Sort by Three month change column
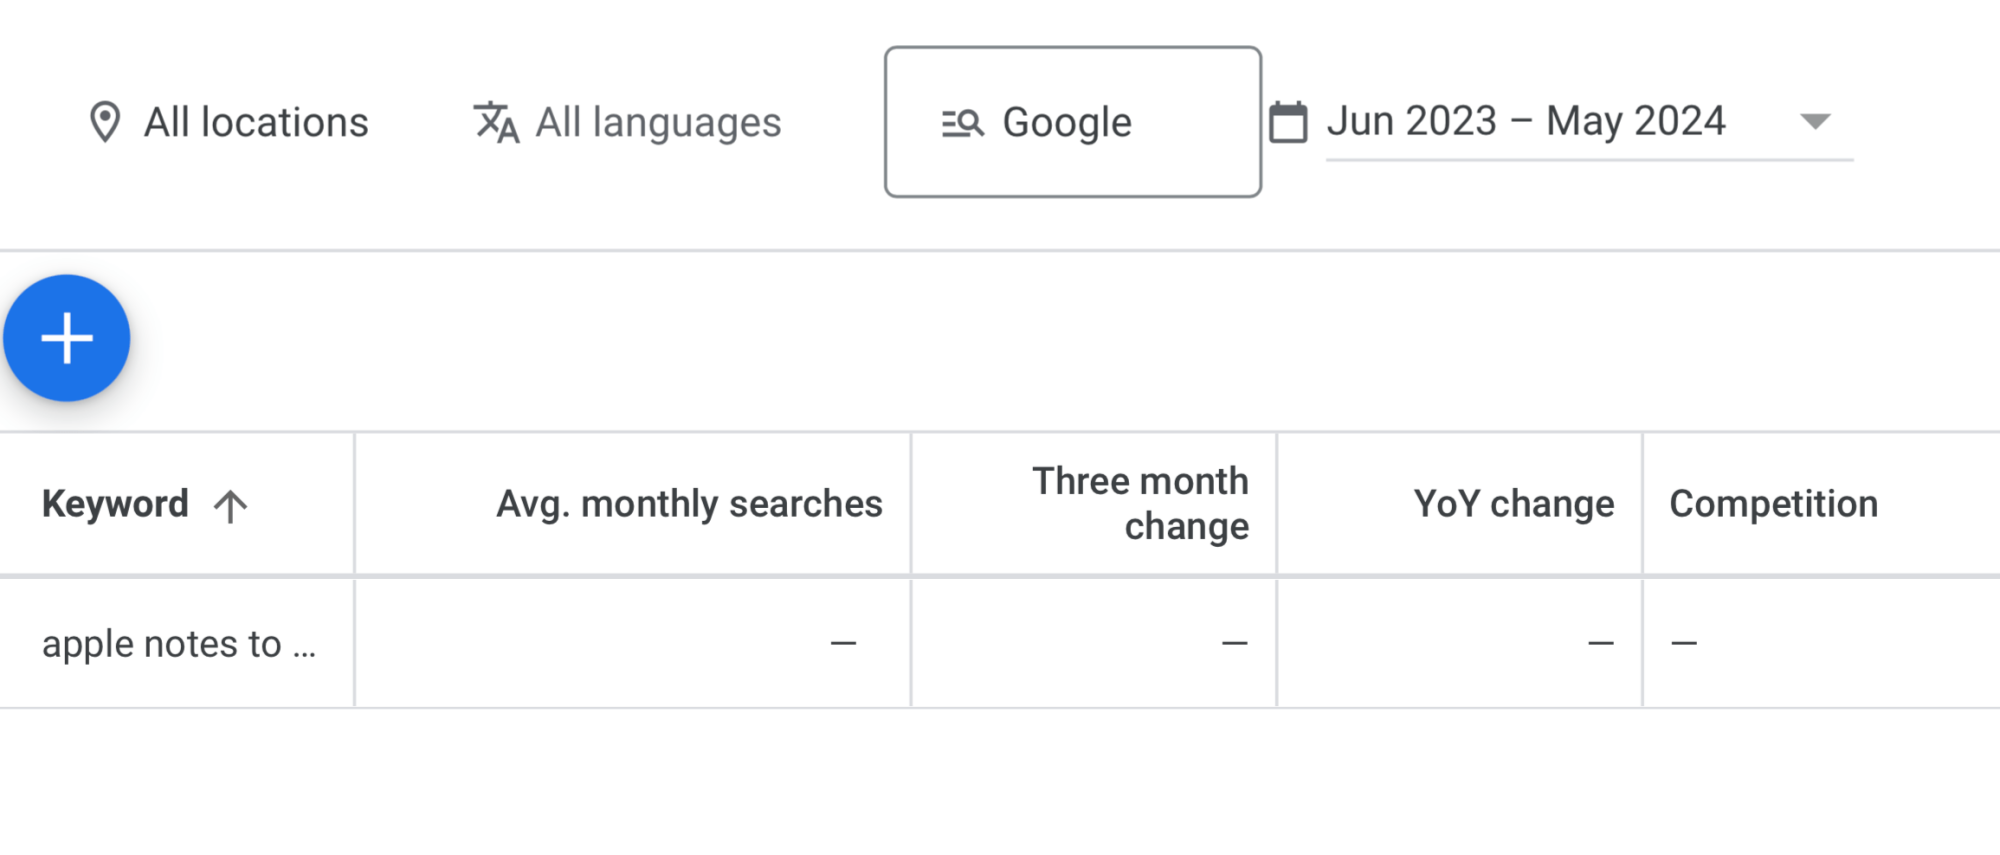2000x855 pixels. pyautogui.click(x=1140, y=503)
